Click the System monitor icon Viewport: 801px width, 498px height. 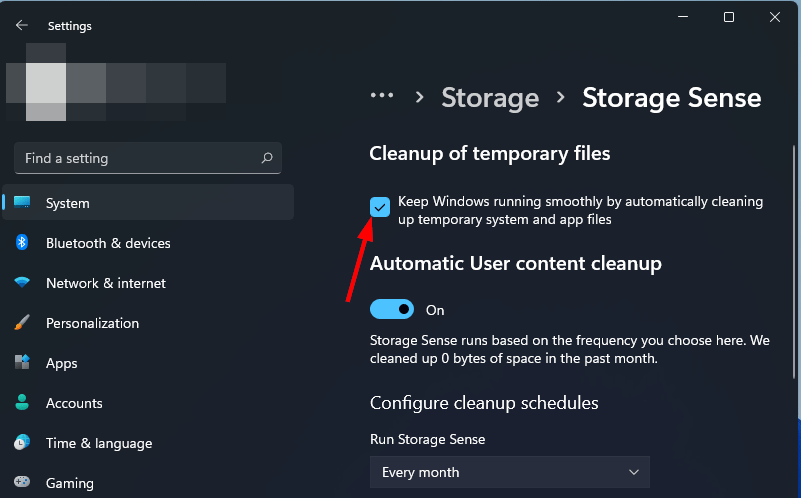(22, 202)
